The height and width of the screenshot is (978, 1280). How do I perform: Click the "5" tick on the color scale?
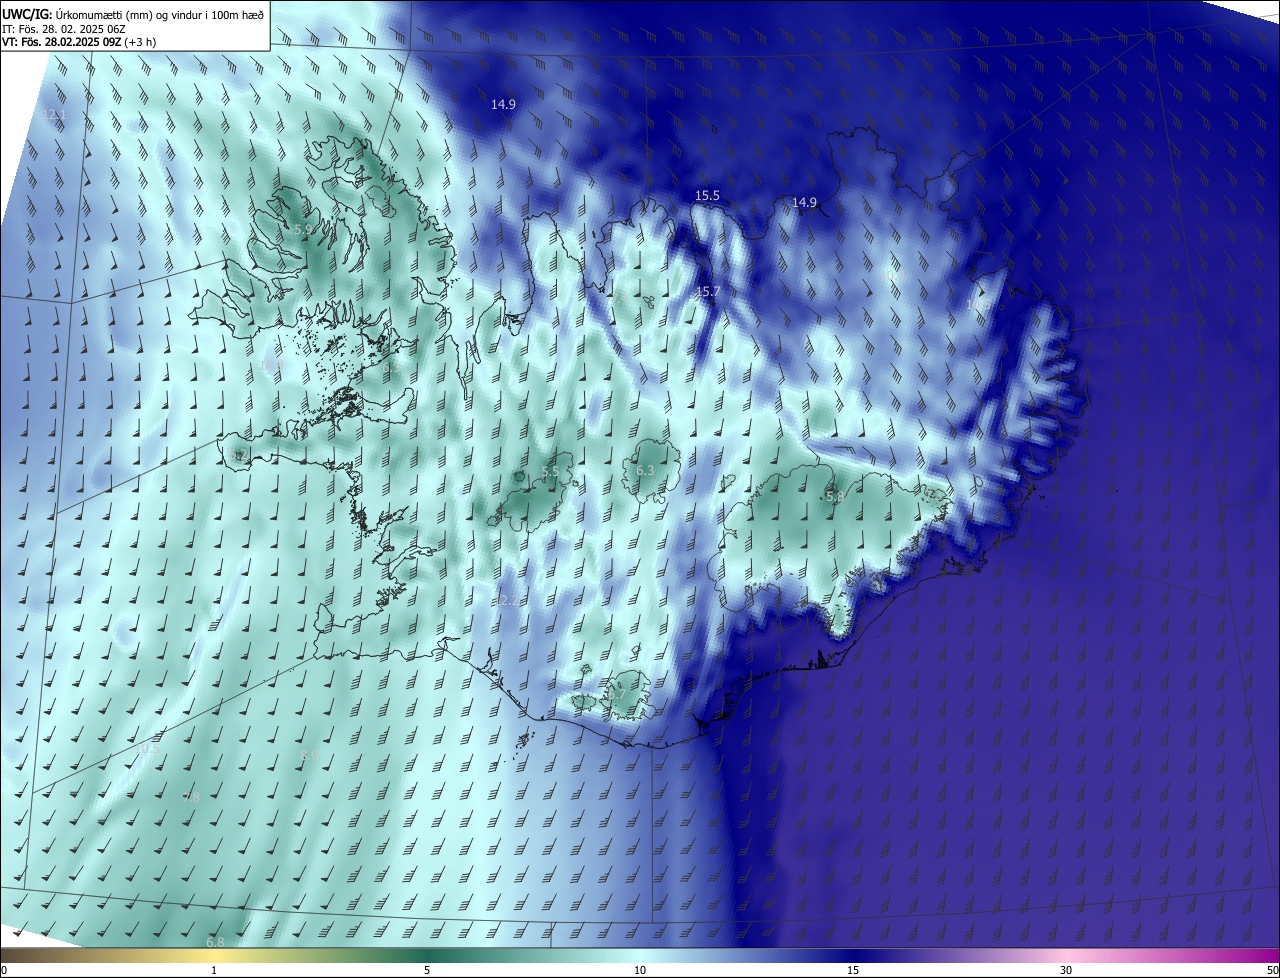click(x=427, y=970)
